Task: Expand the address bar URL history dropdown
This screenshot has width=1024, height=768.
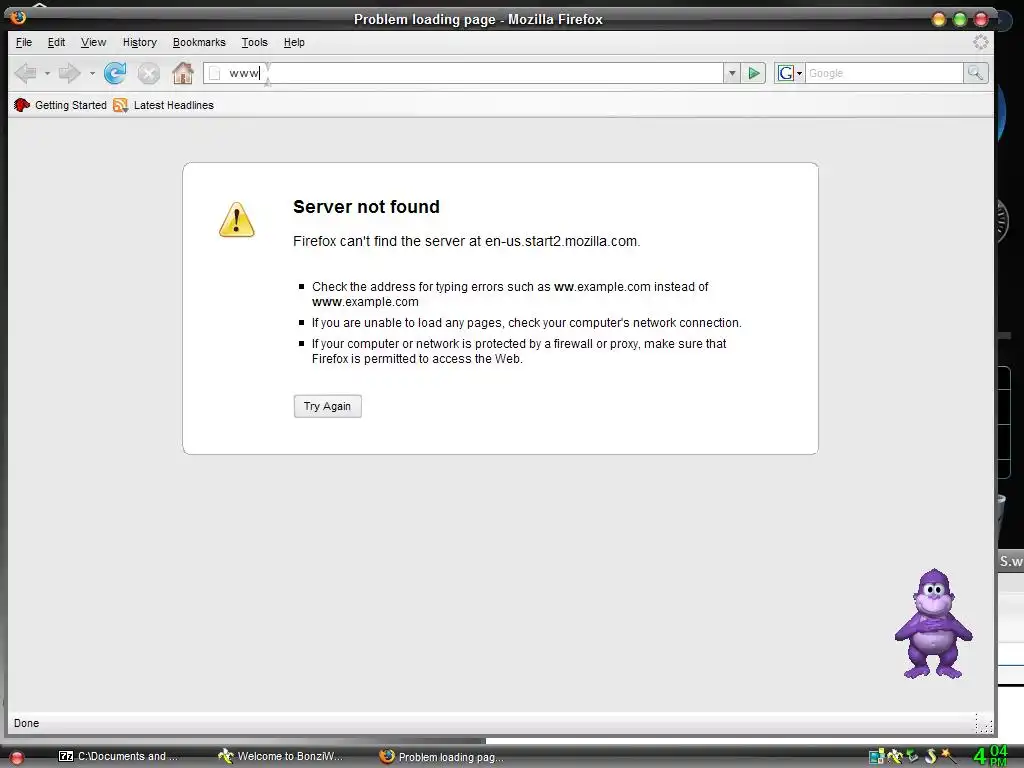Action: click(732, 73)
